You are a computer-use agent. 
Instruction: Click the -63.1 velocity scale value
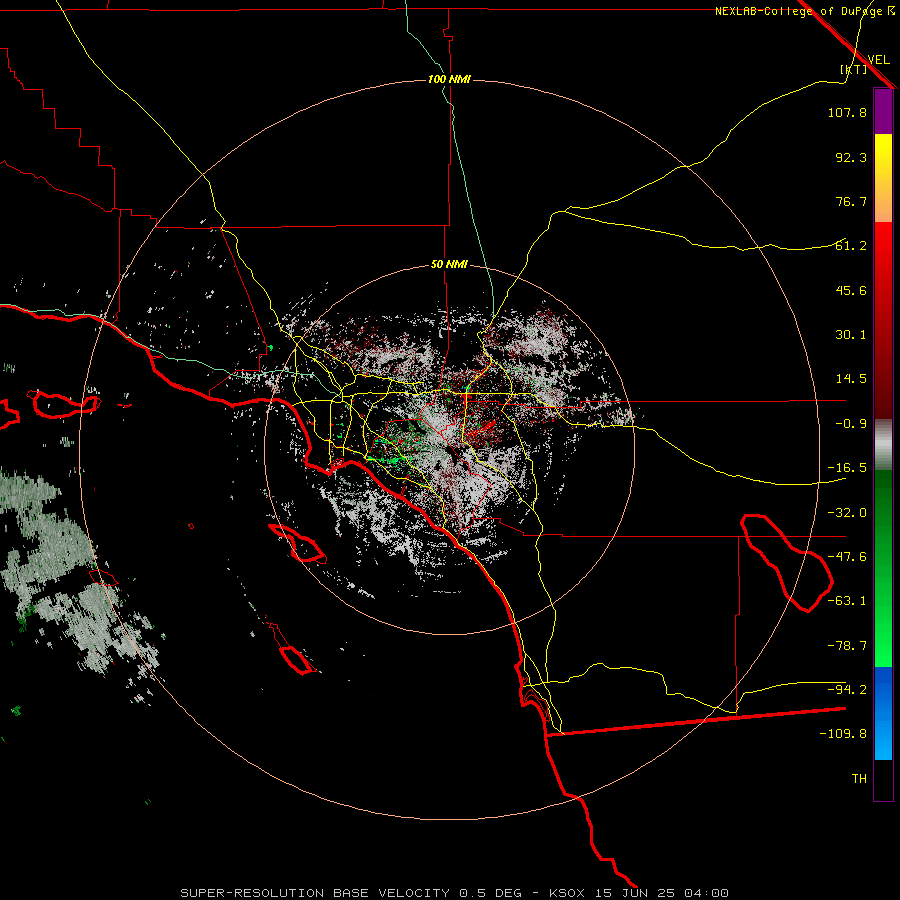pyautogui.click(x=847, y=601)
